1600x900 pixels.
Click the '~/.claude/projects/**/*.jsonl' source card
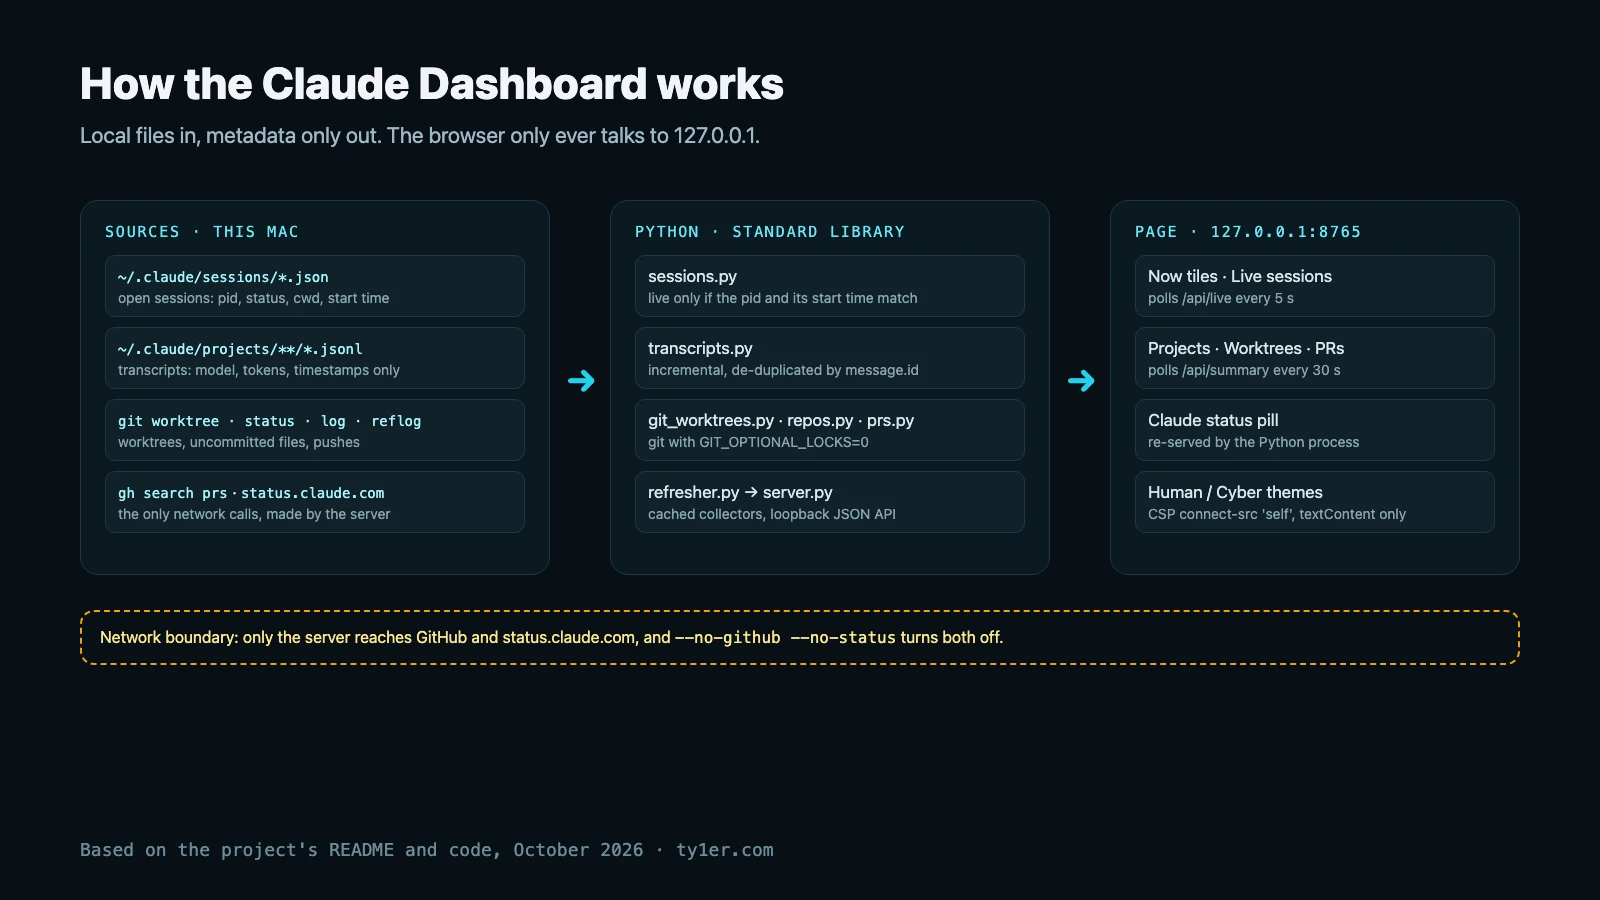(315, 358)
